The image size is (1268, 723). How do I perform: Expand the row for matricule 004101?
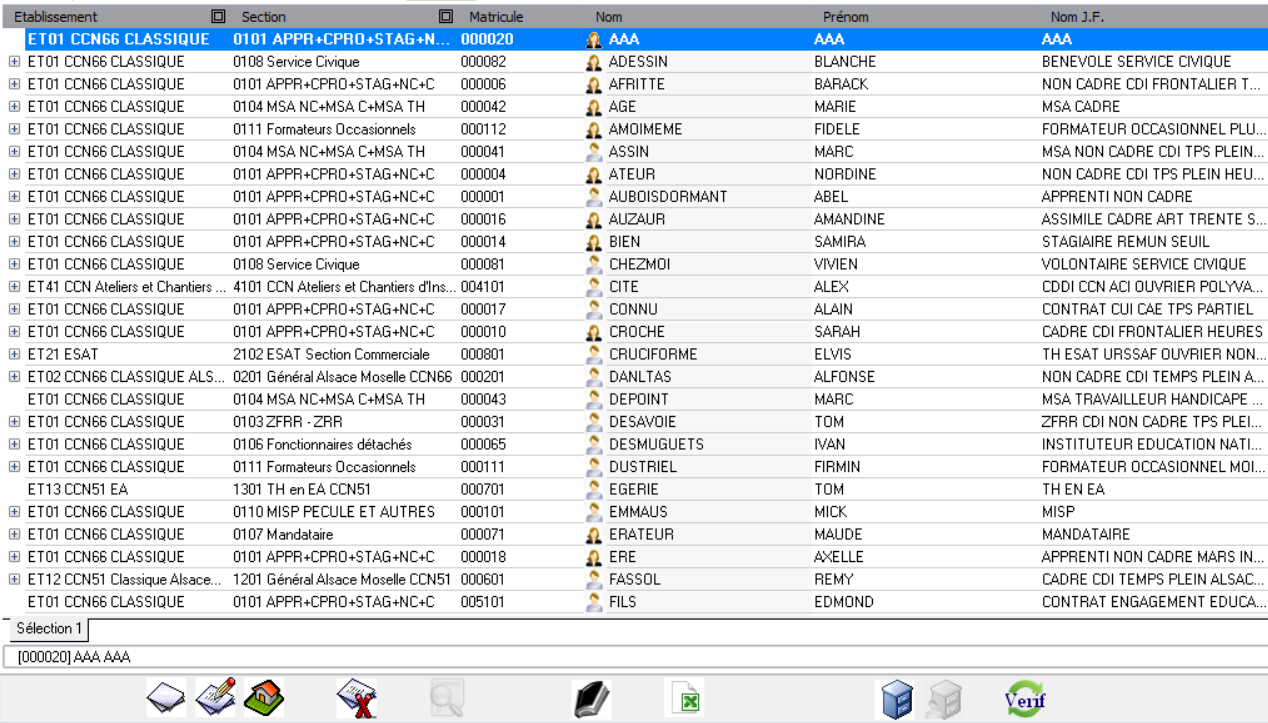14,287
